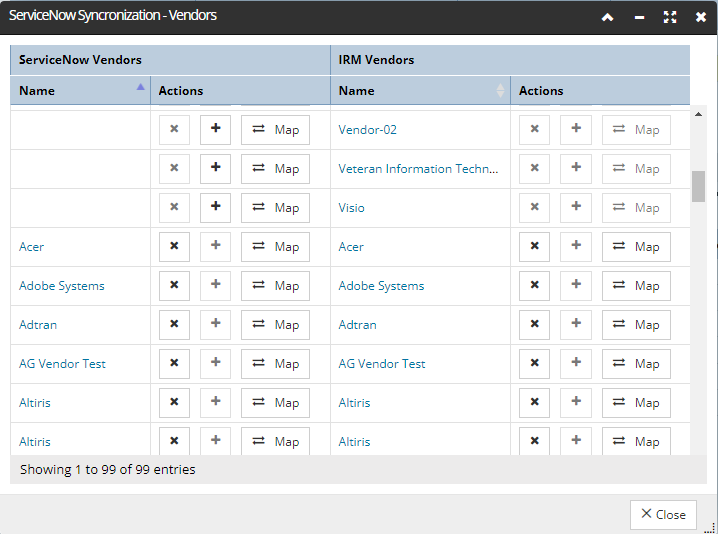Toggle fullscreen with the expand icon
The height and width of the screenshot is (534, 719).
pos(670,17)
